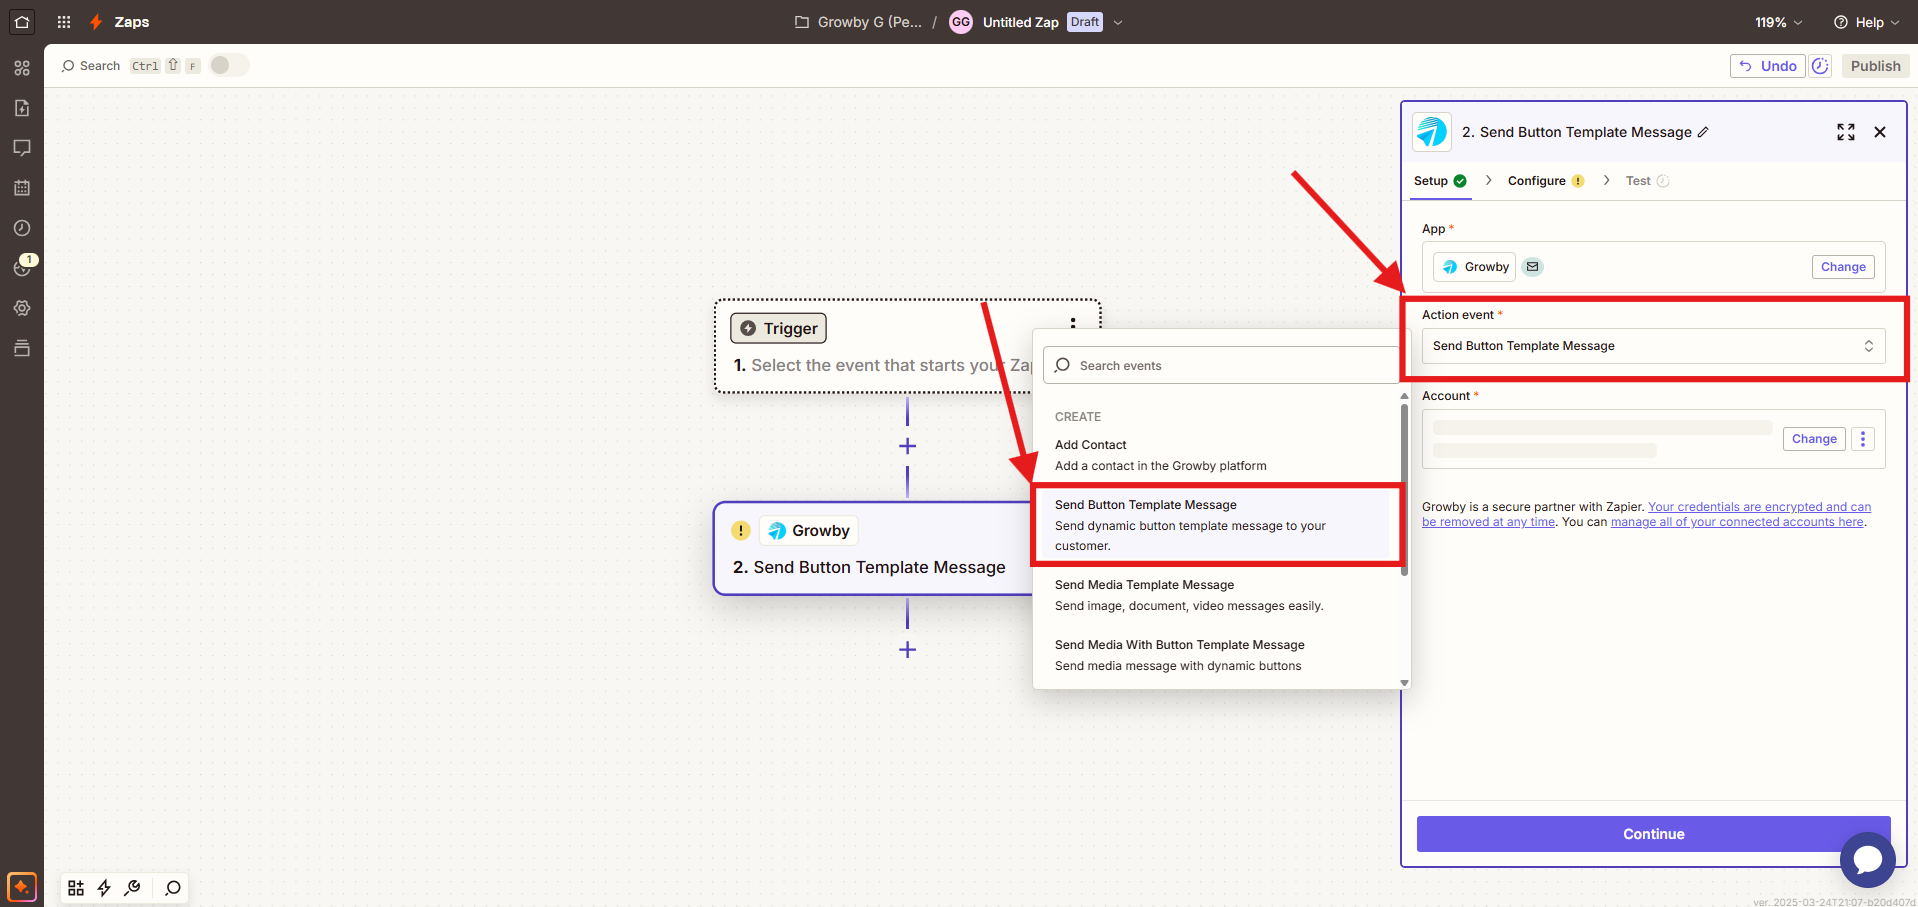Image resolution: width=1918 pixels, height=907 pixels.
Task: Open the settings gear in the sidebar
Action: tap(22, 308)
